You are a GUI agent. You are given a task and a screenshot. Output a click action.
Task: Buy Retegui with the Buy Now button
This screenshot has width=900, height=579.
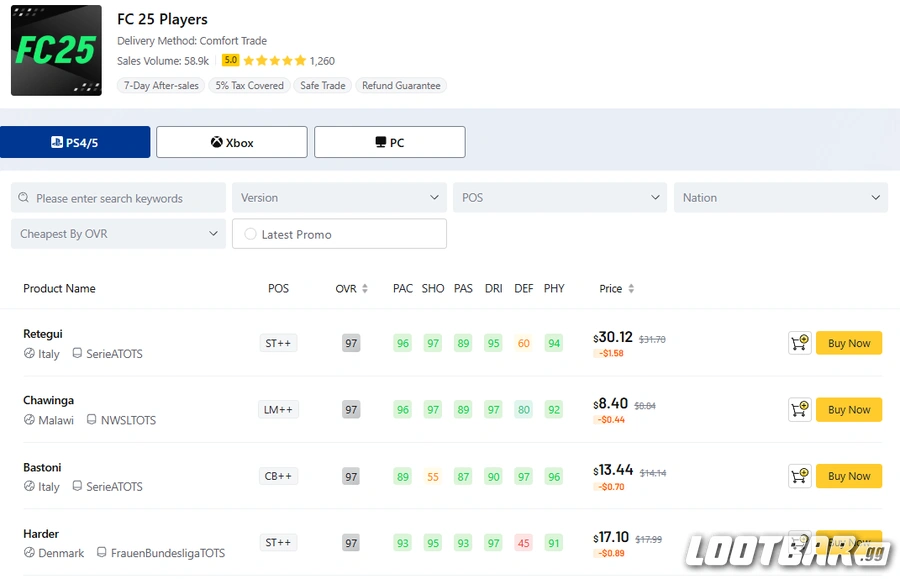click(849, 343)
